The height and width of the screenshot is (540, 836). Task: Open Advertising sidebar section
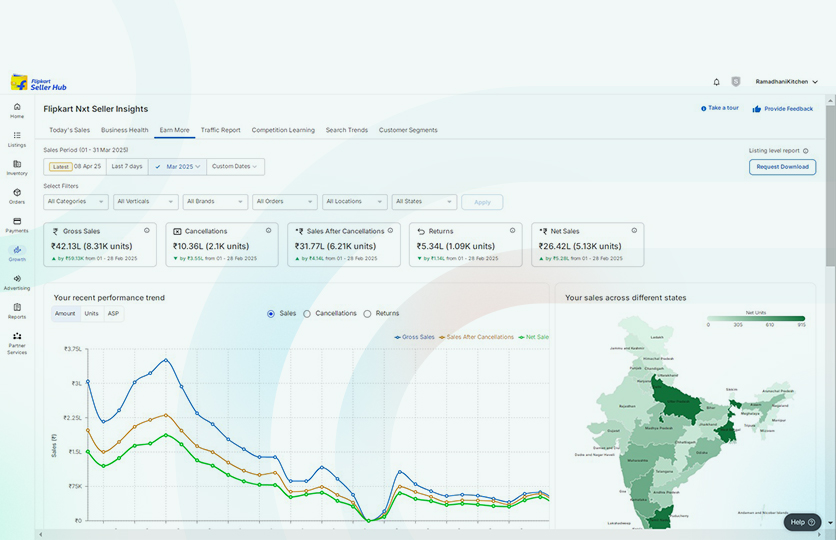point(17,282)
